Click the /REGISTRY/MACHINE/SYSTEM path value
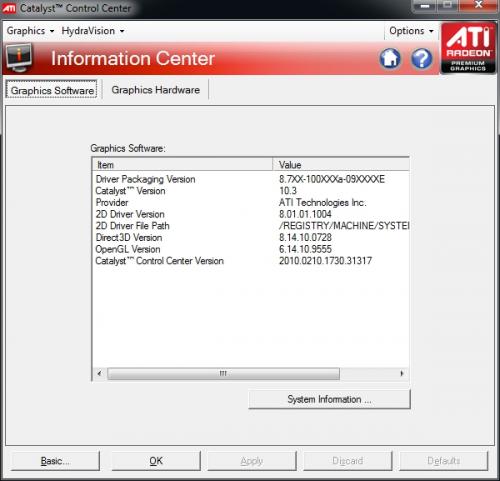The image size is (500, 481). (x=344, y=226)
